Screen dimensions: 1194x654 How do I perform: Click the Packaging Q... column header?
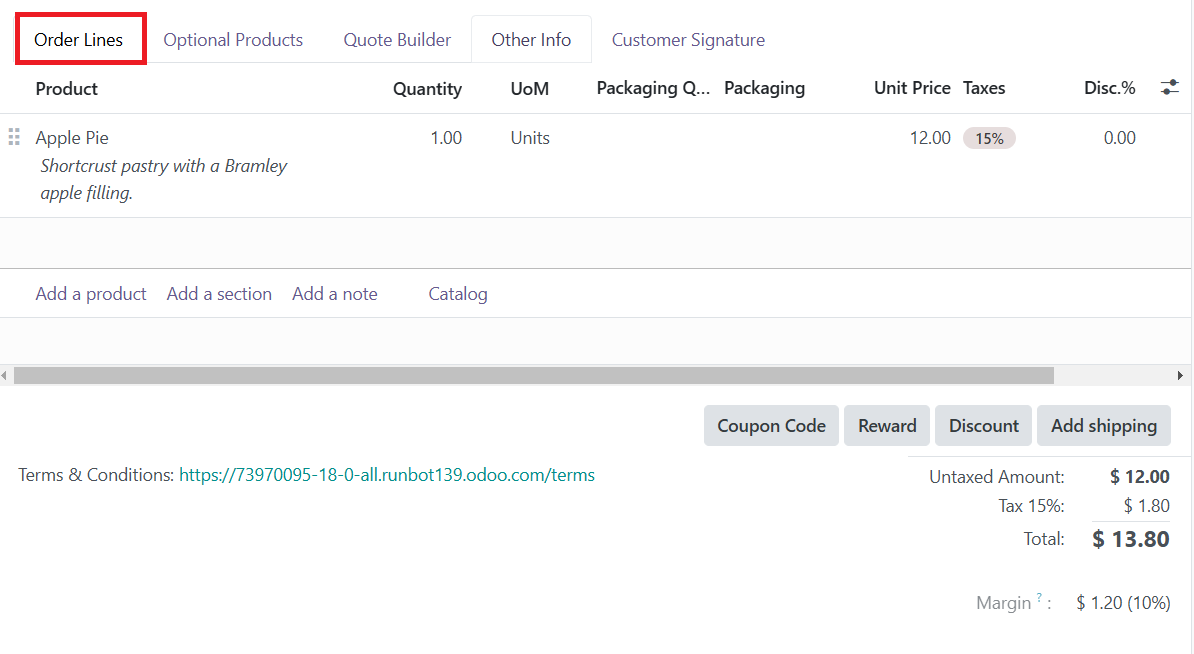coord(653,88)
